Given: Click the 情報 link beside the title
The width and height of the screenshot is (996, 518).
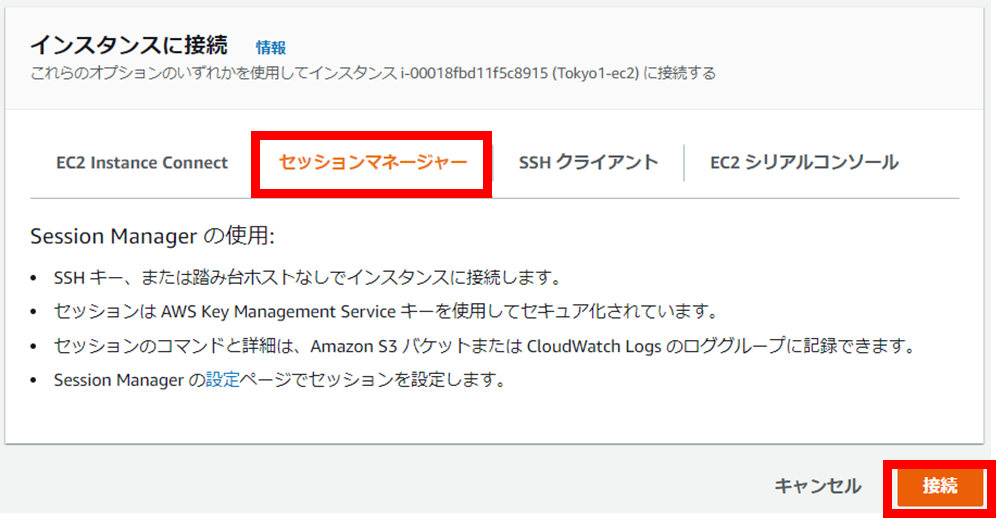Looking at the screenshot, I should click(x=271, y=48).
